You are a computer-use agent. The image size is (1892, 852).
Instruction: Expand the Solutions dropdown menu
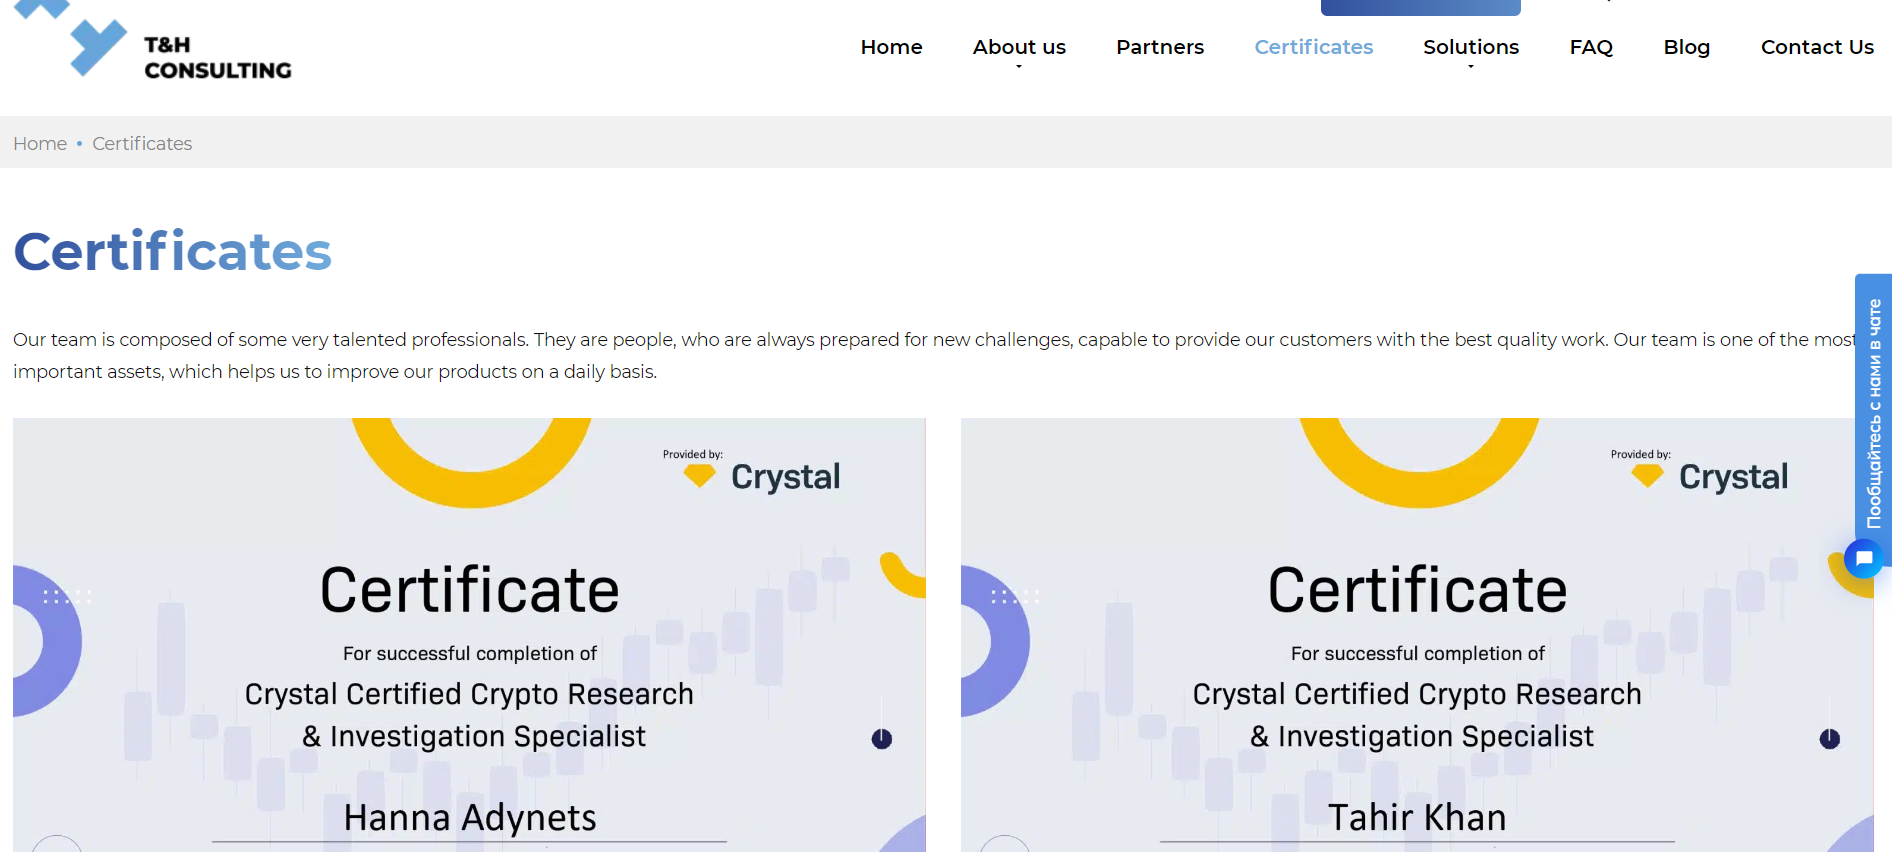pyautogui.click(x=1470, y=48)
